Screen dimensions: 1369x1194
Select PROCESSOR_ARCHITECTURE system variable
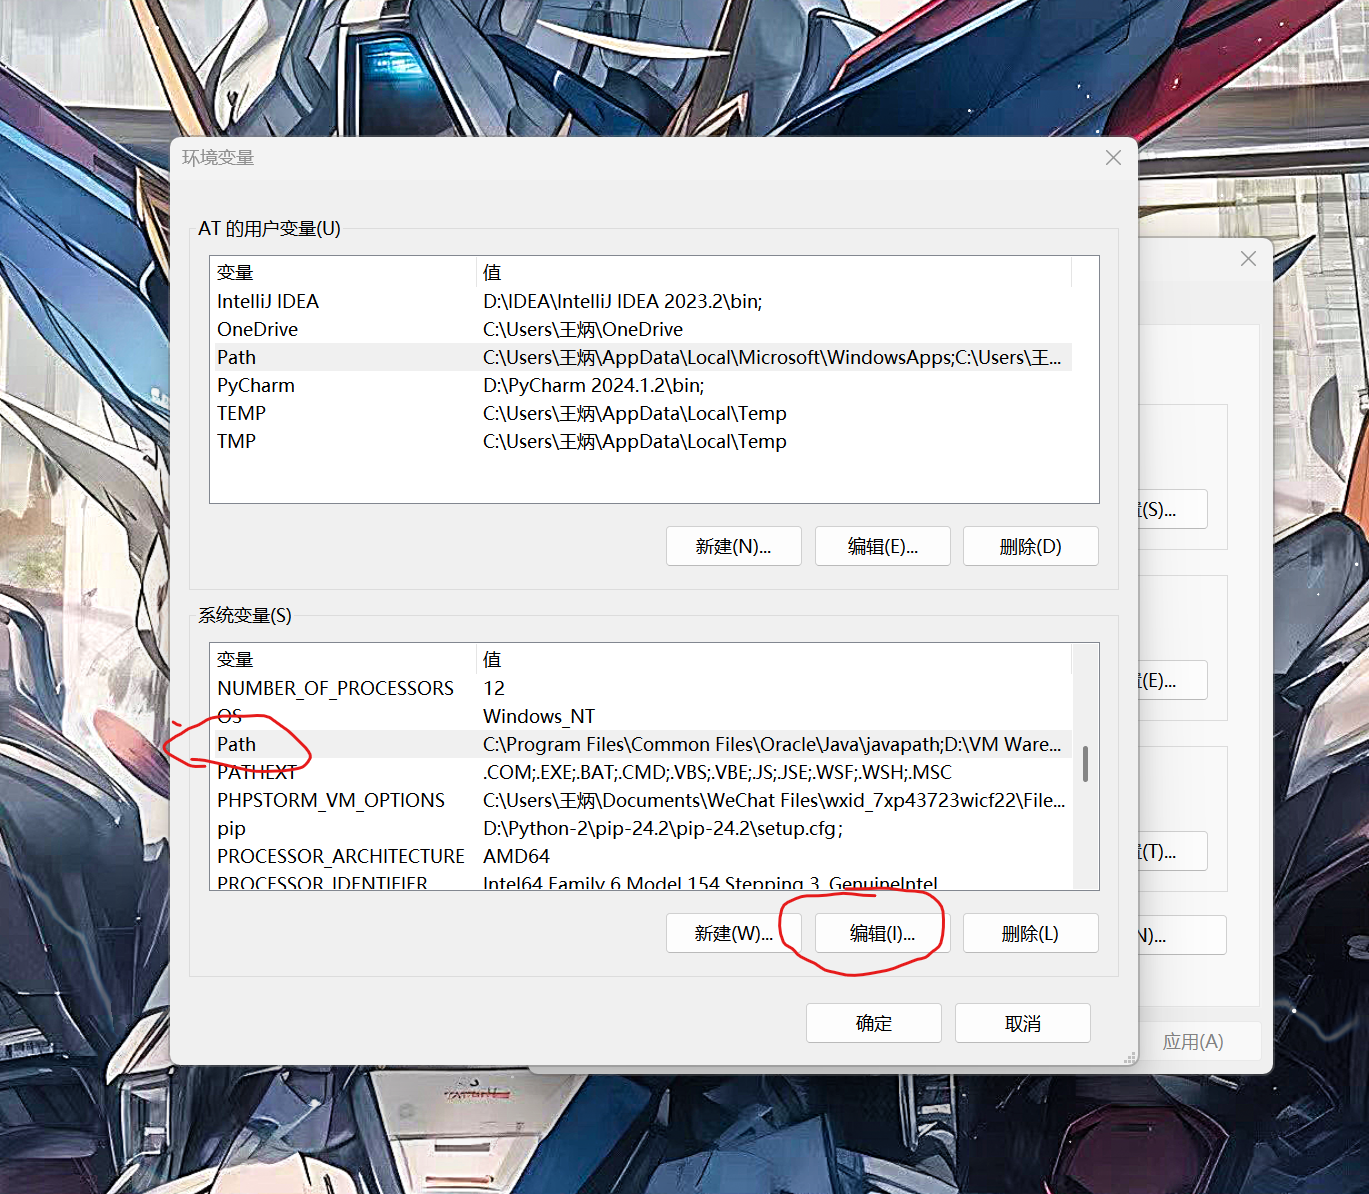[x=640, y=856]
